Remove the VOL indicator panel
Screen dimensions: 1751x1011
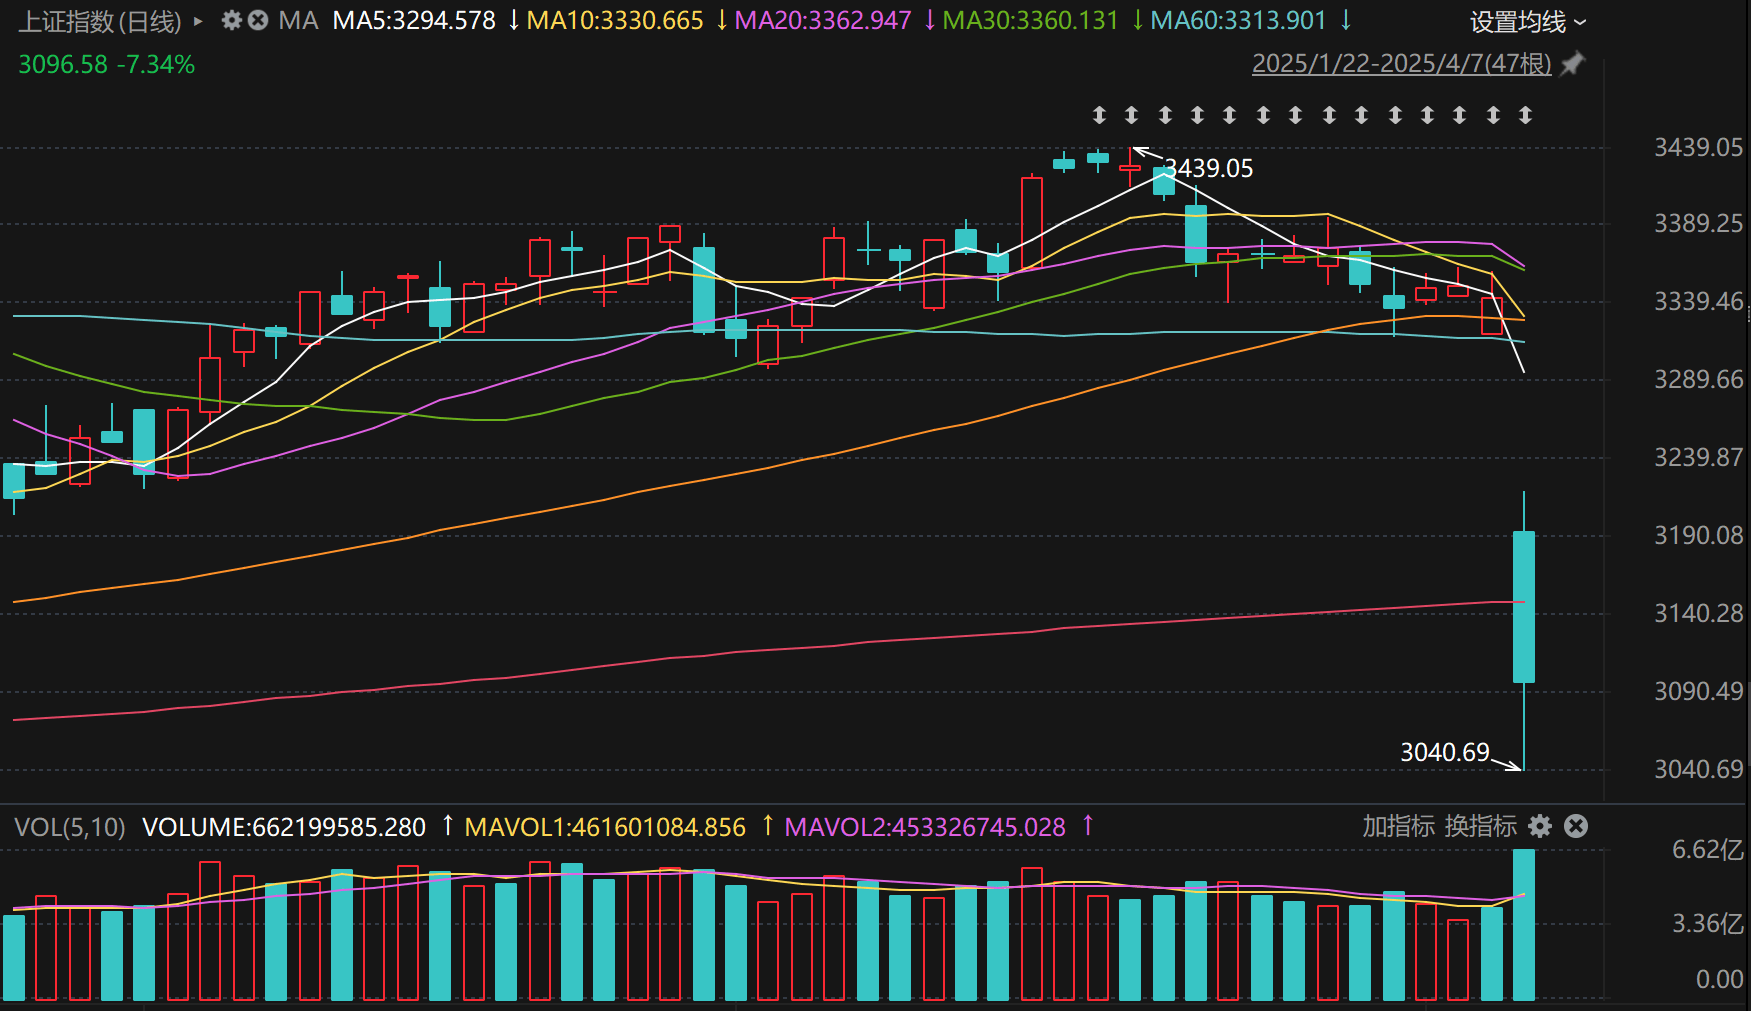(1576, 826)
